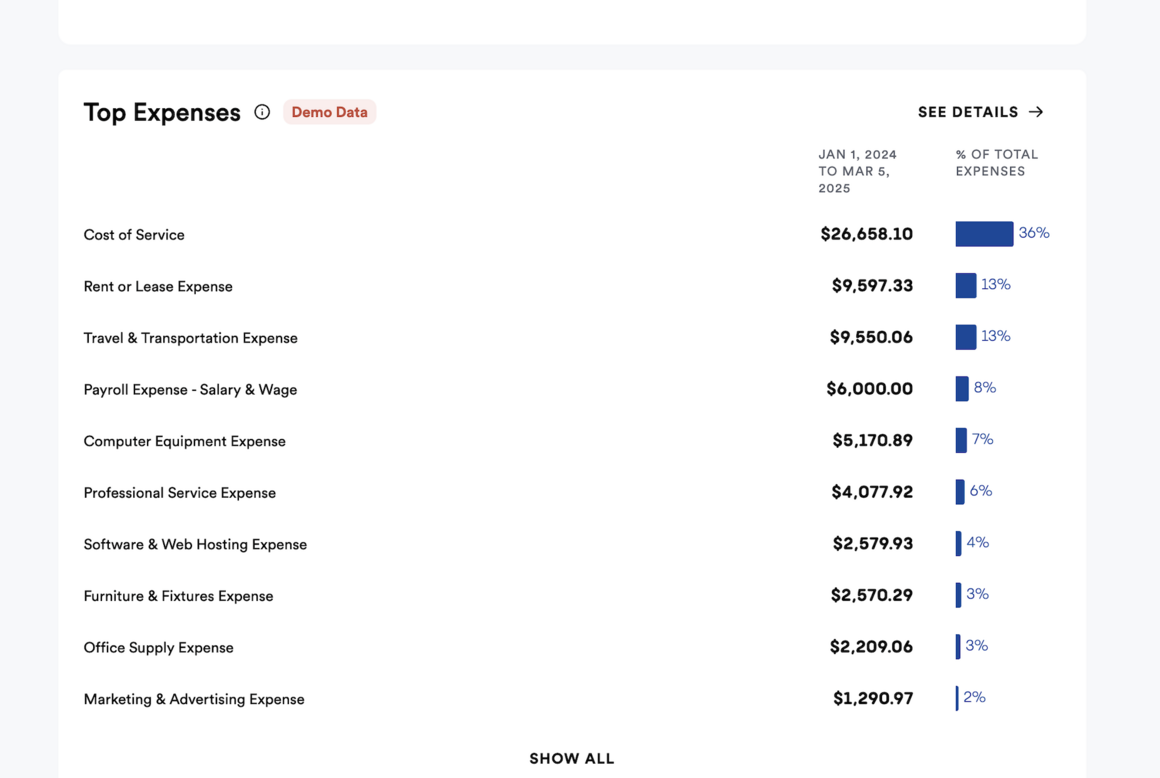Image resolution: width=1160 pixels, height=778 pixels.
Task: Click the $1,290.97 amount
Action: point(873,698)
